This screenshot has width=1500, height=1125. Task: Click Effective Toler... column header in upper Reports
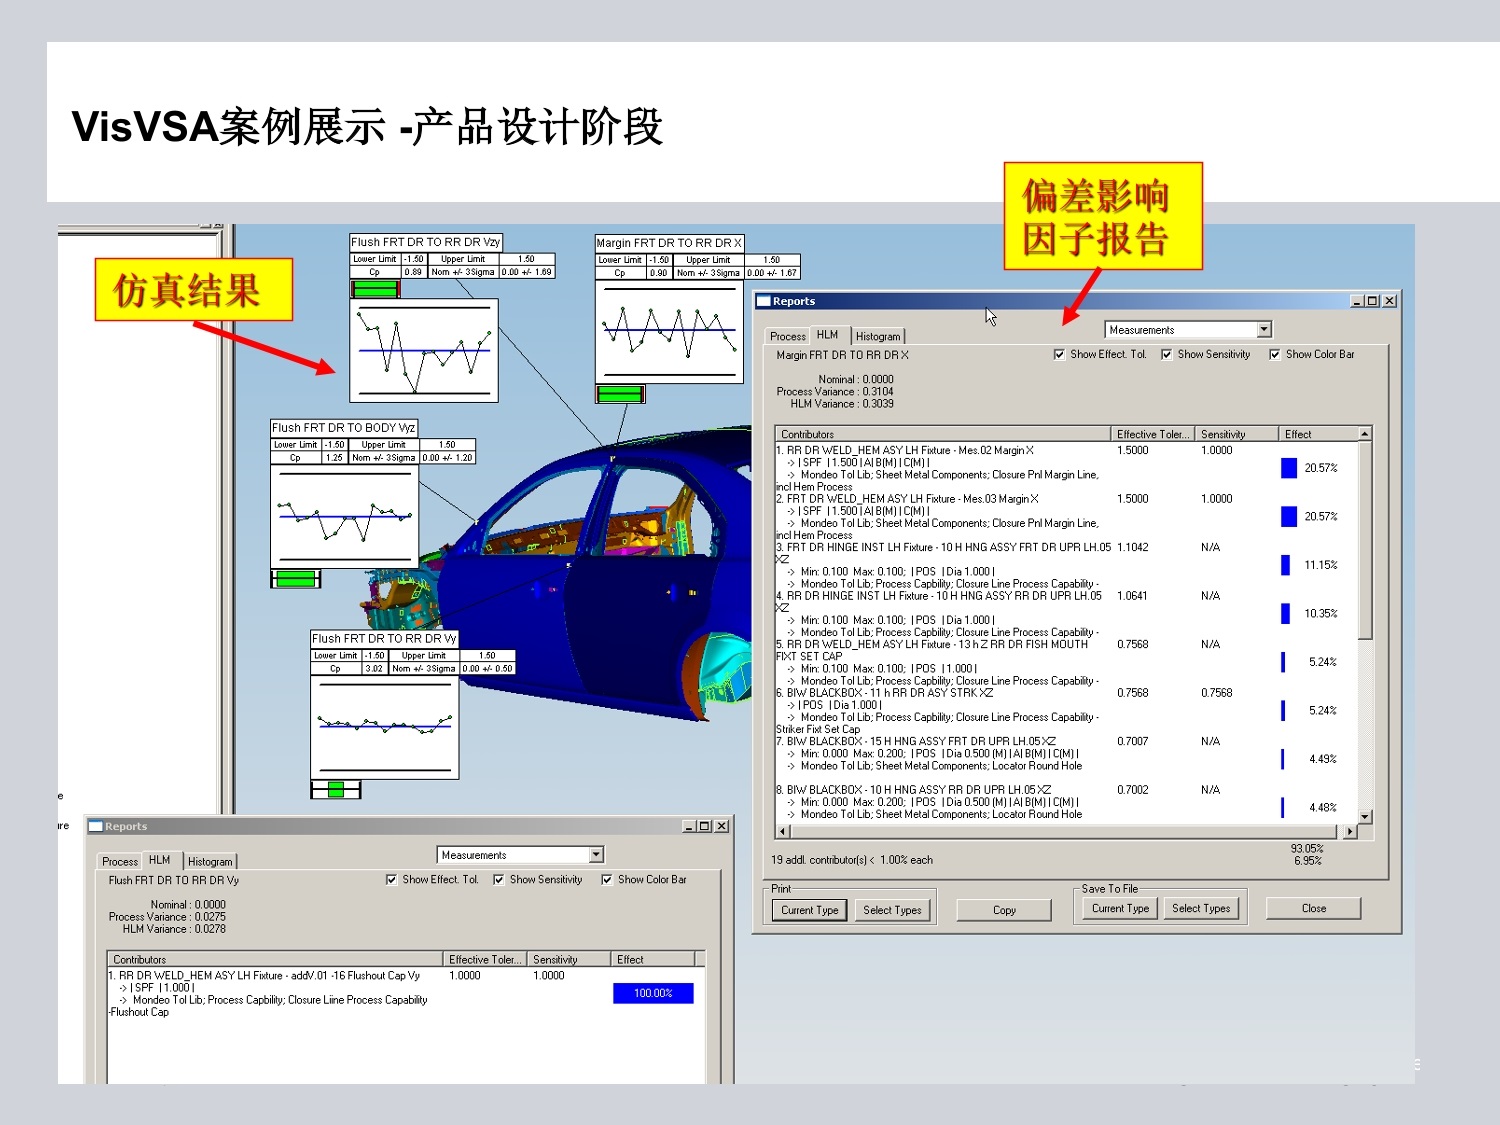(x=1153, y=434)
